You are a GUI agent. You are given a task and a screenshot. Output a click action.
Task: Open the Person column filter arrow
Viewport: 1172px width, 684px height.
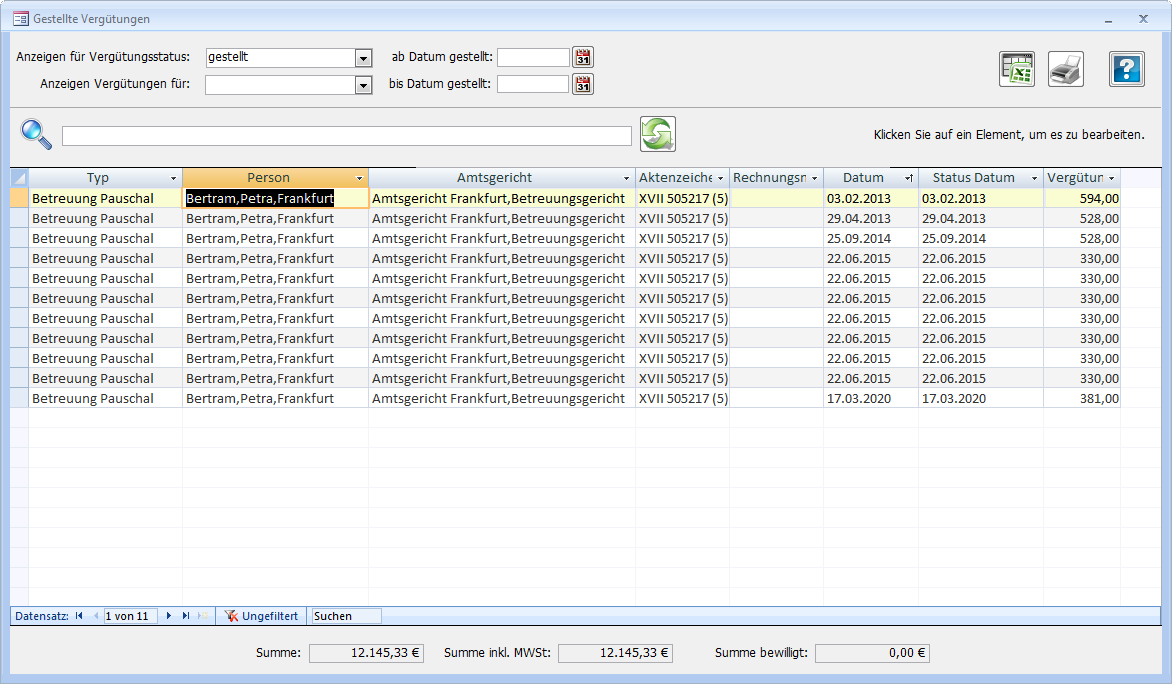coord(360,178)
